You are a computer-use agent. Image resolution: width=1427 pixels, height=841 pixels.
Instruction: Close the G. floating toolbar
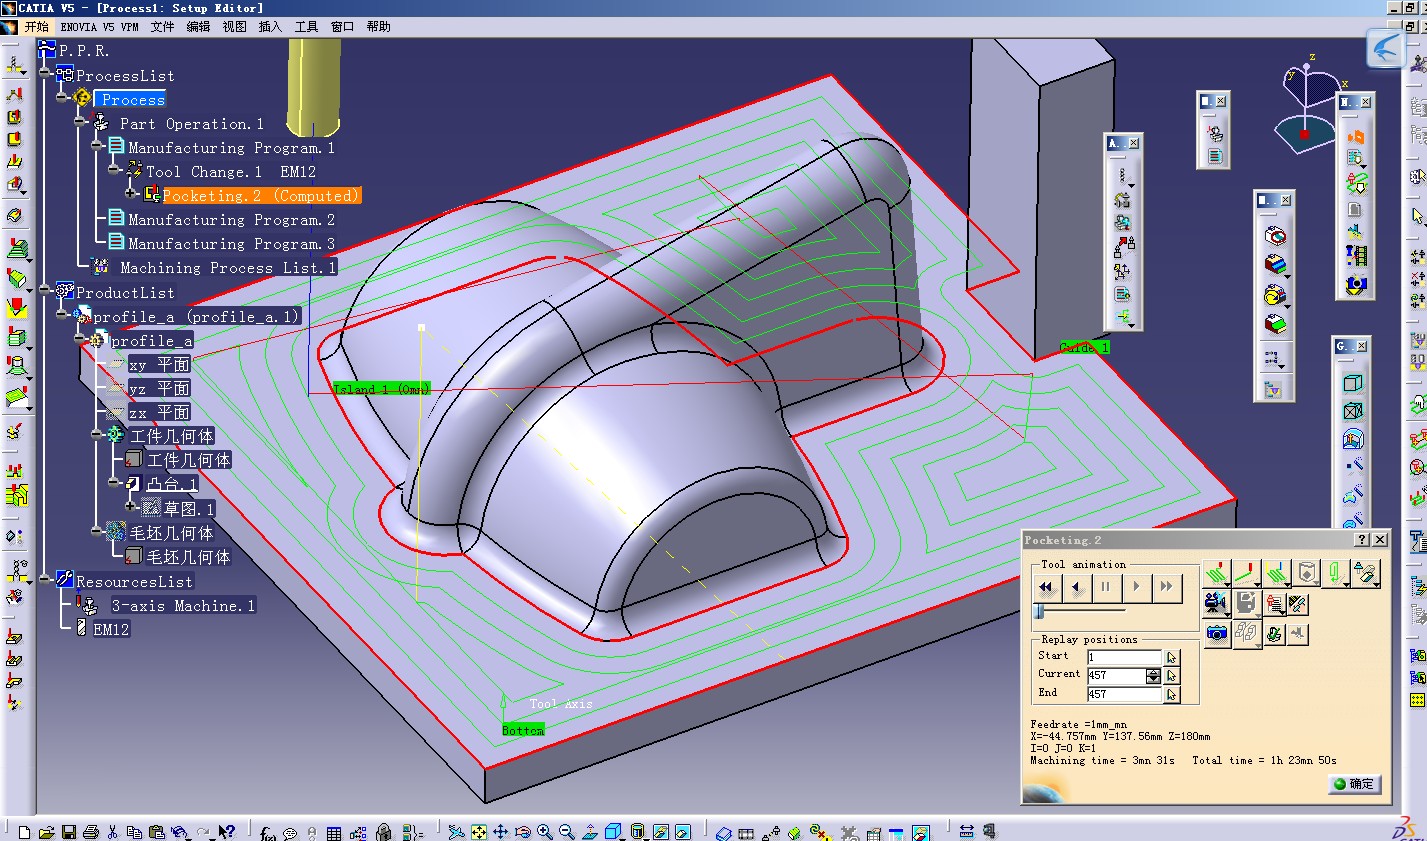(x=1362, y=346)
